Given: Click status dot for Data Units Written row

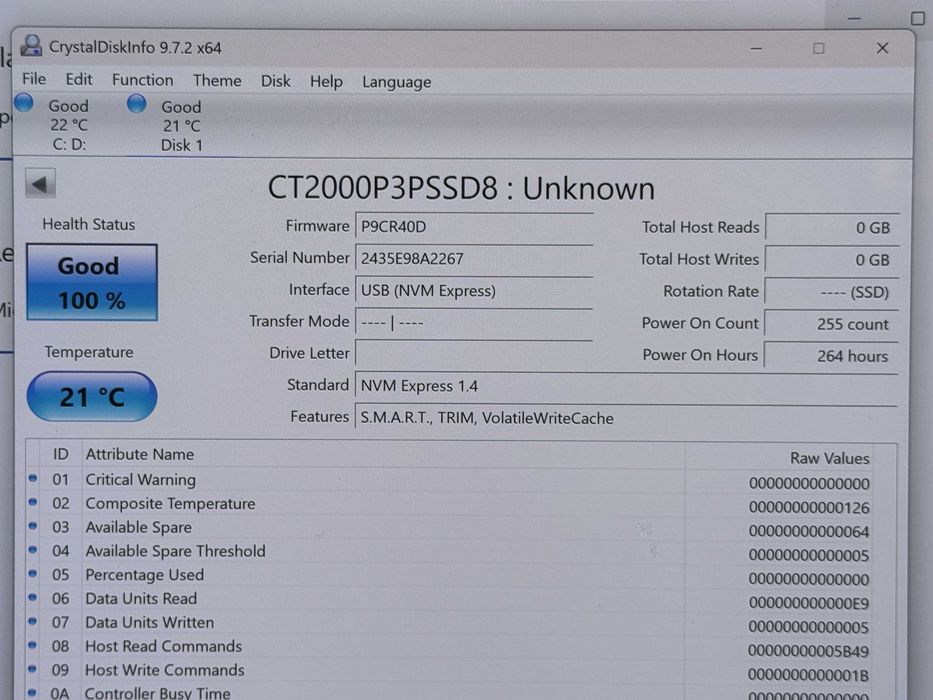Looking at the screenshot, I should pos(33,621).
